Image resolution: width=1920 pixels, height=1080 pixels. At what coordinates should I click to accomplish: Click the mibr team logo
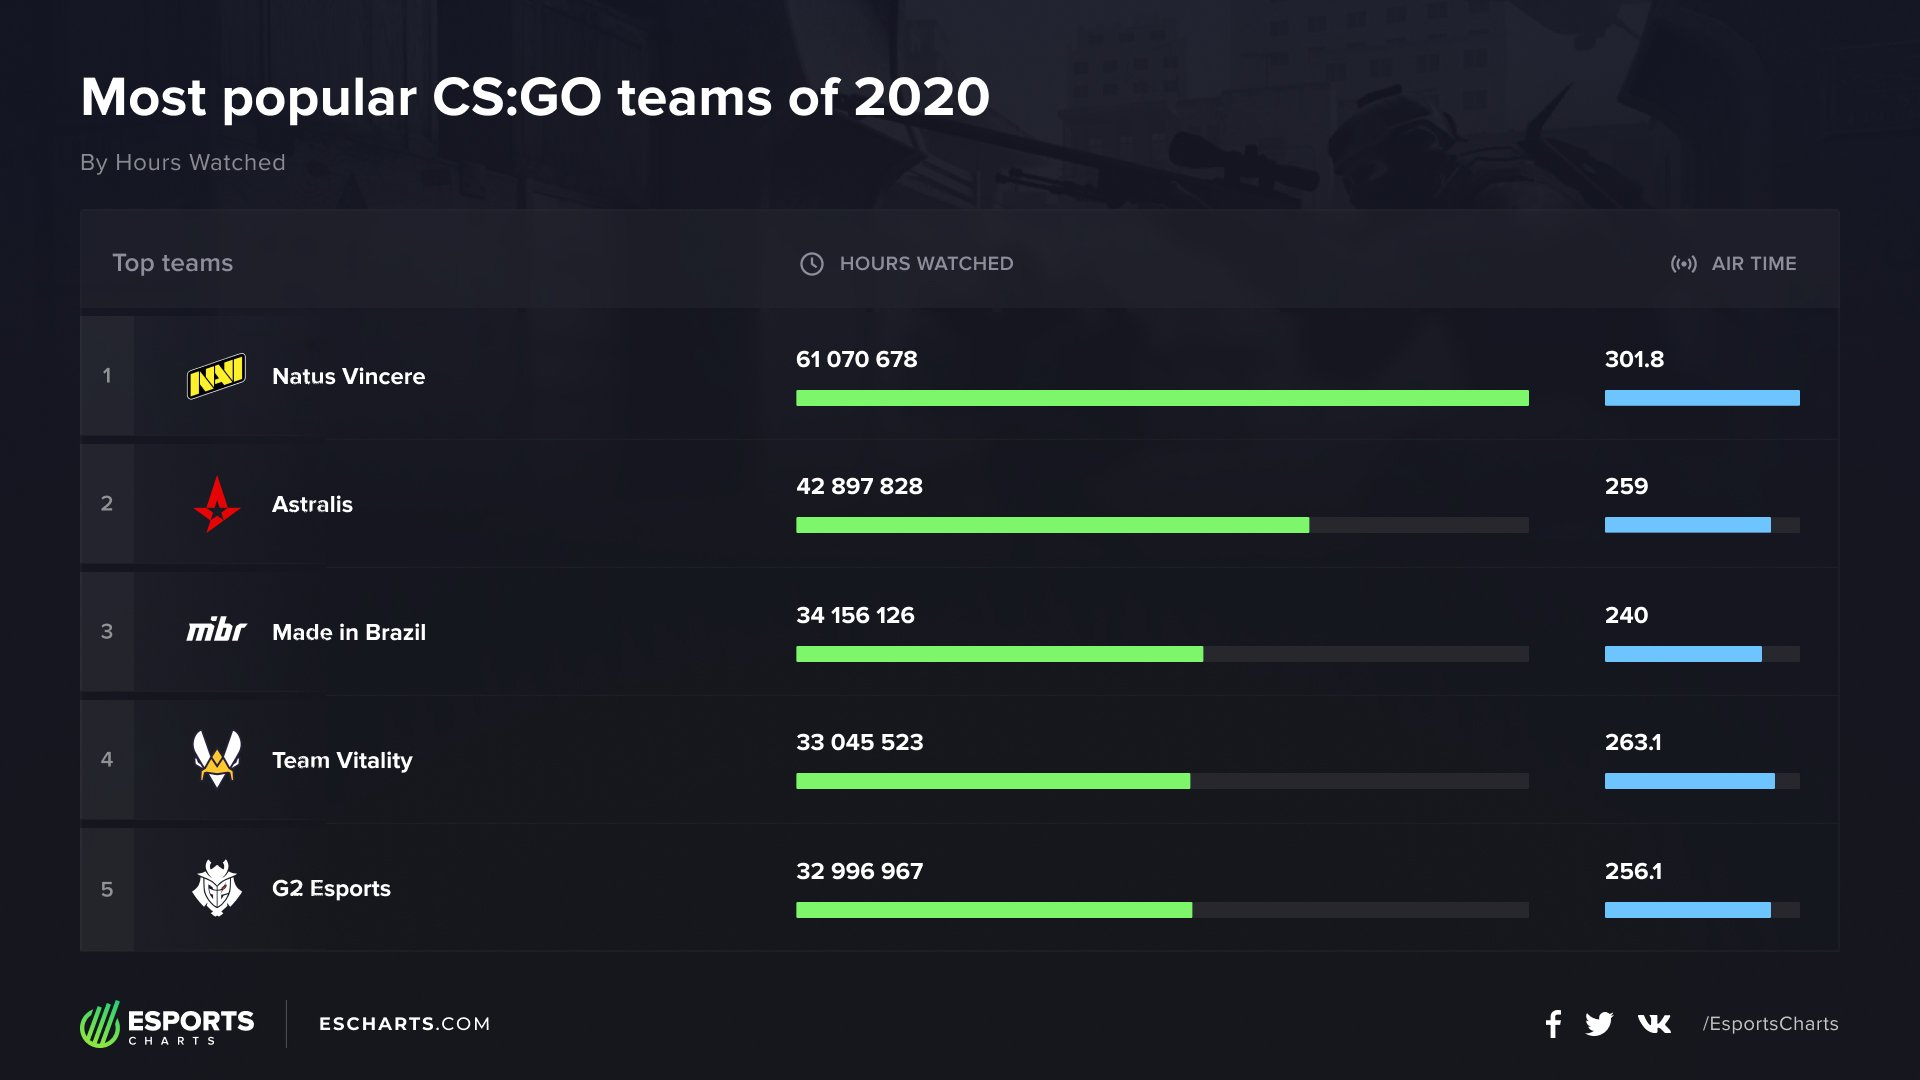(216, 630)
